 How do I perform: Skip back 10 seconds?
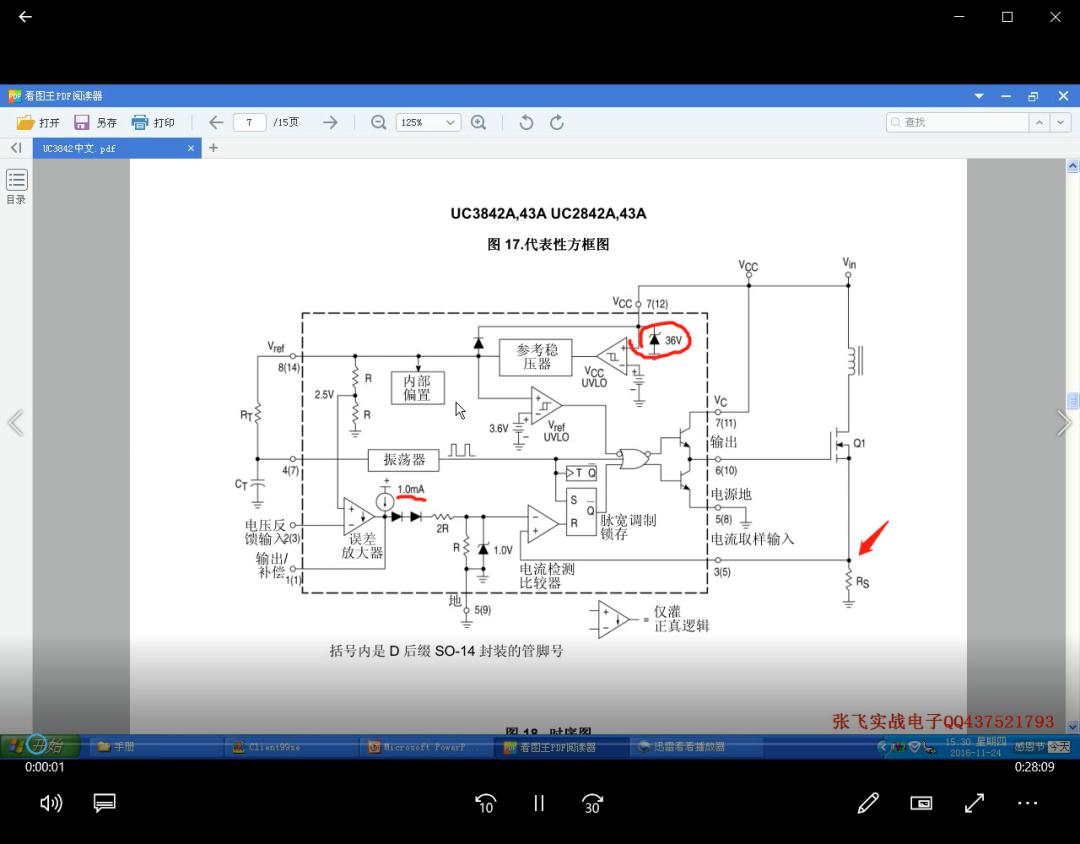tap(486, 803)
